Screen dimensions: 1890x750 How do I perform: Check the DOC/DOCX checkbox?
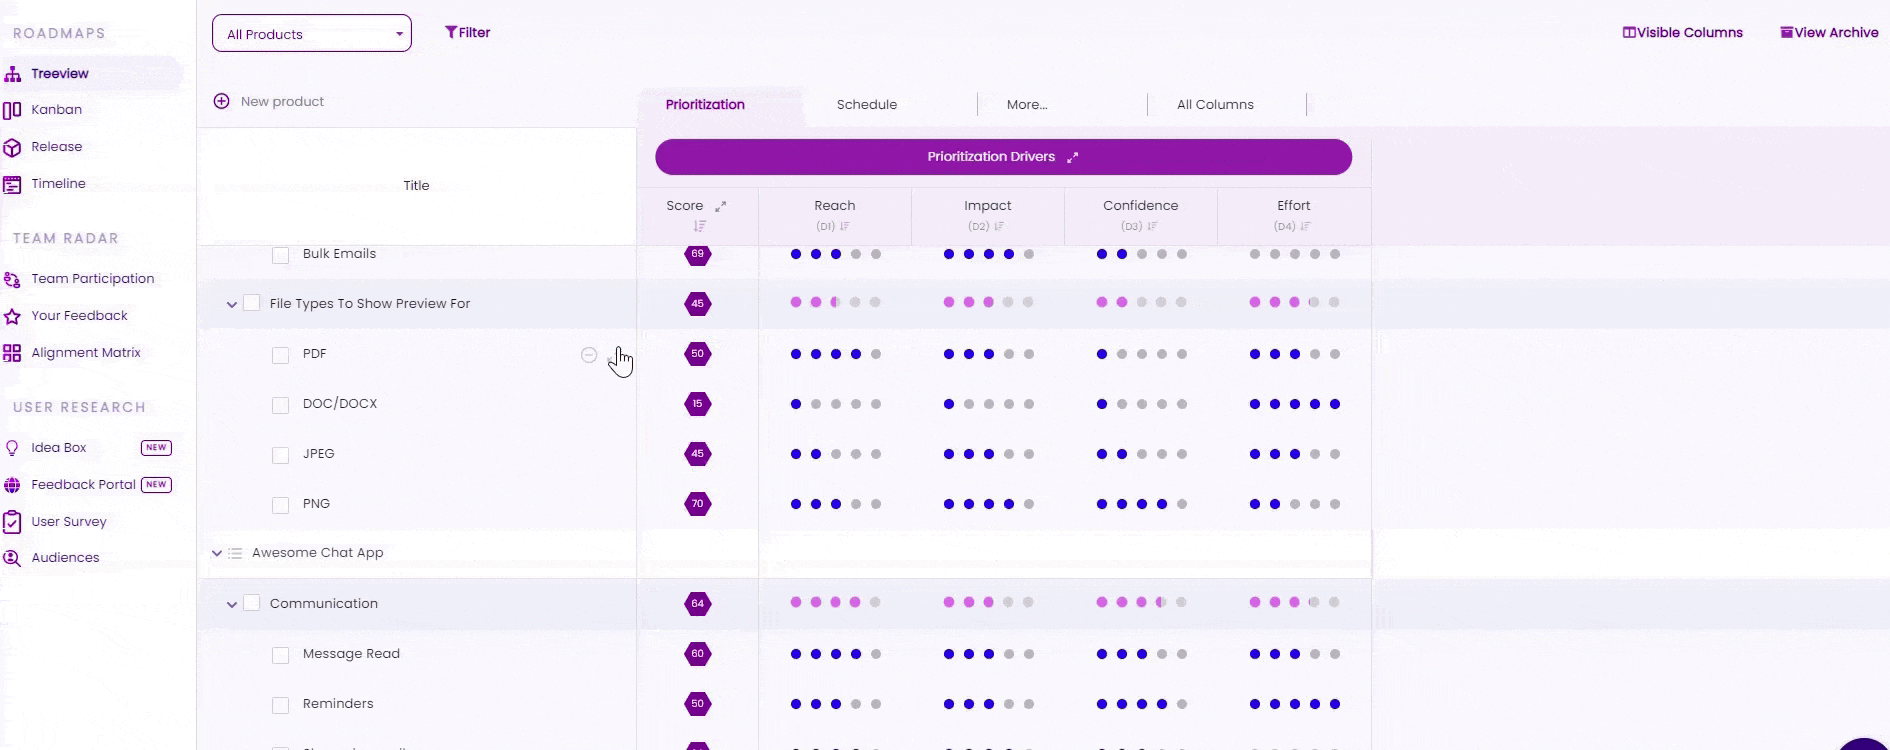281,405
